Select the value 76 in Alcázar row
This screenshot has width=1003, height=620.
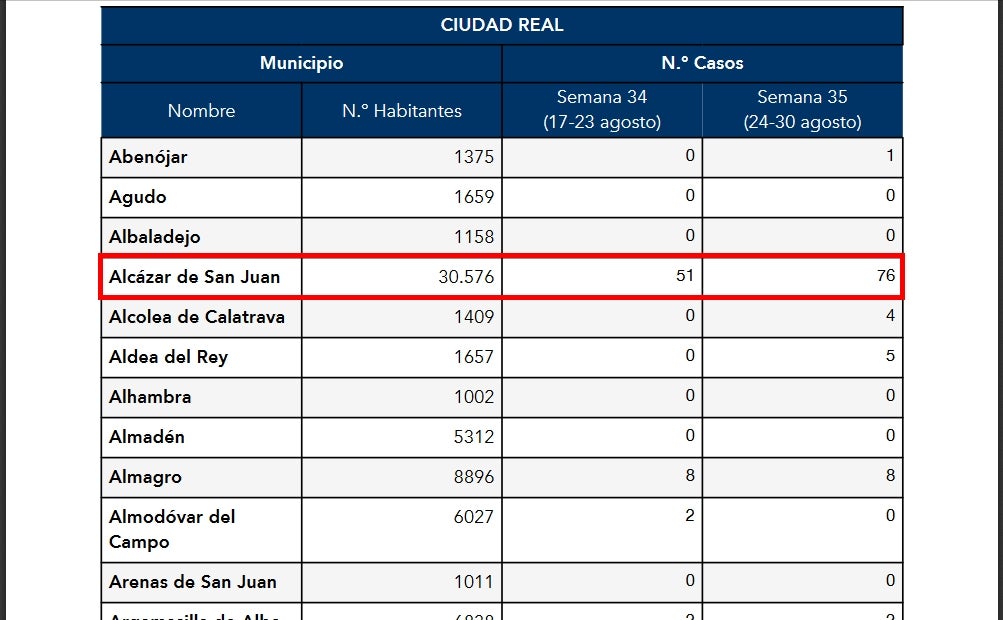(884, 276)
